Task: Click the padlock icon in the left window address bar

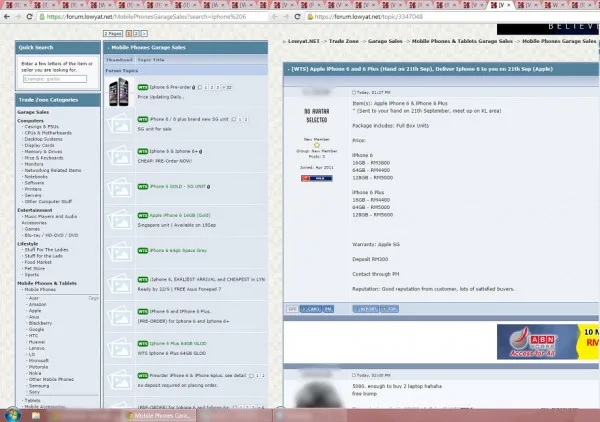Action: (x=42, y=17)
